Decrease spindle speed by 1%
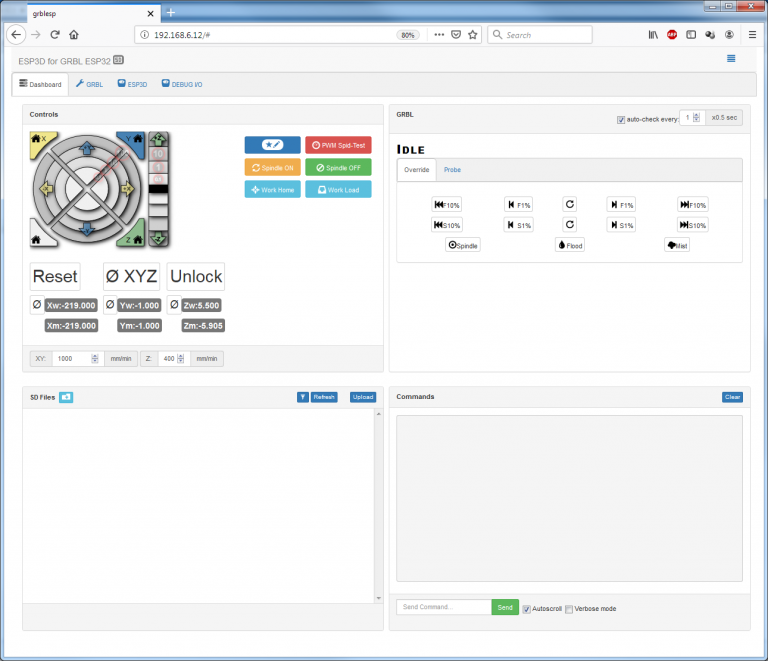Viewport: 768px width, 661px height. click(518, 225)
